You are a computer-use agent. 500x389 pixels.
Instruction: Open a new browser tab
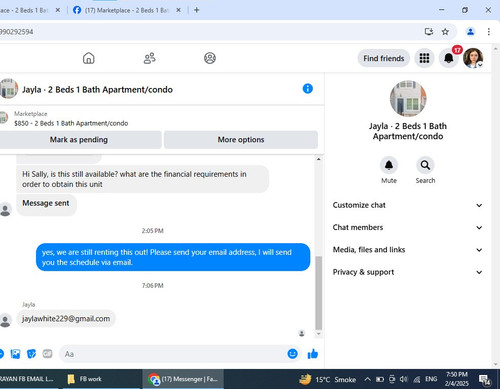[197, 10]
